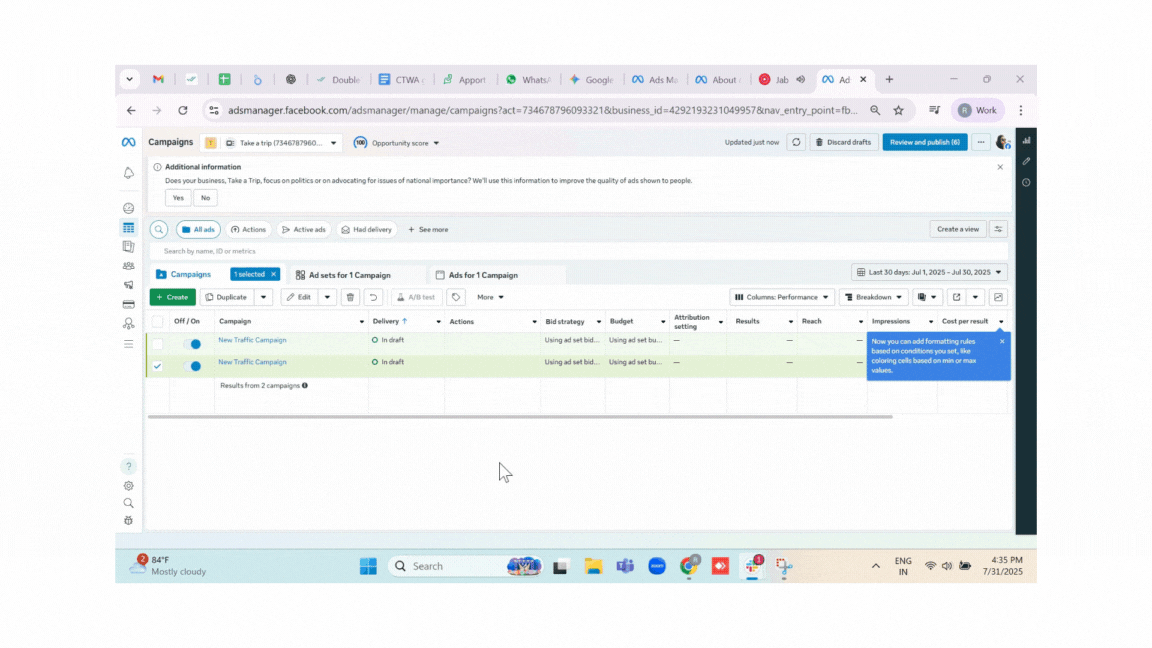Click the charts icon beside export
1152x648 pixels.
pos(998,297)
